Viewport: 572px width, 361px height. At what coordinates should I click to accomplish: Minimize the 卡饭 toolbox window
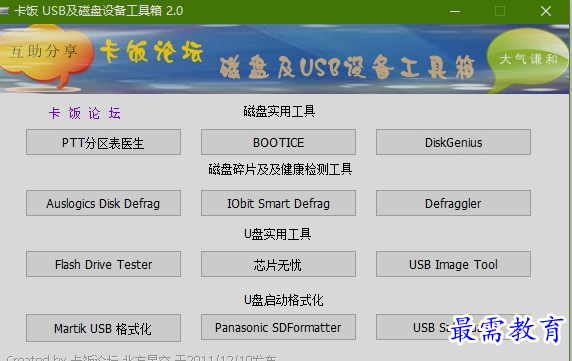pos(455,11)
